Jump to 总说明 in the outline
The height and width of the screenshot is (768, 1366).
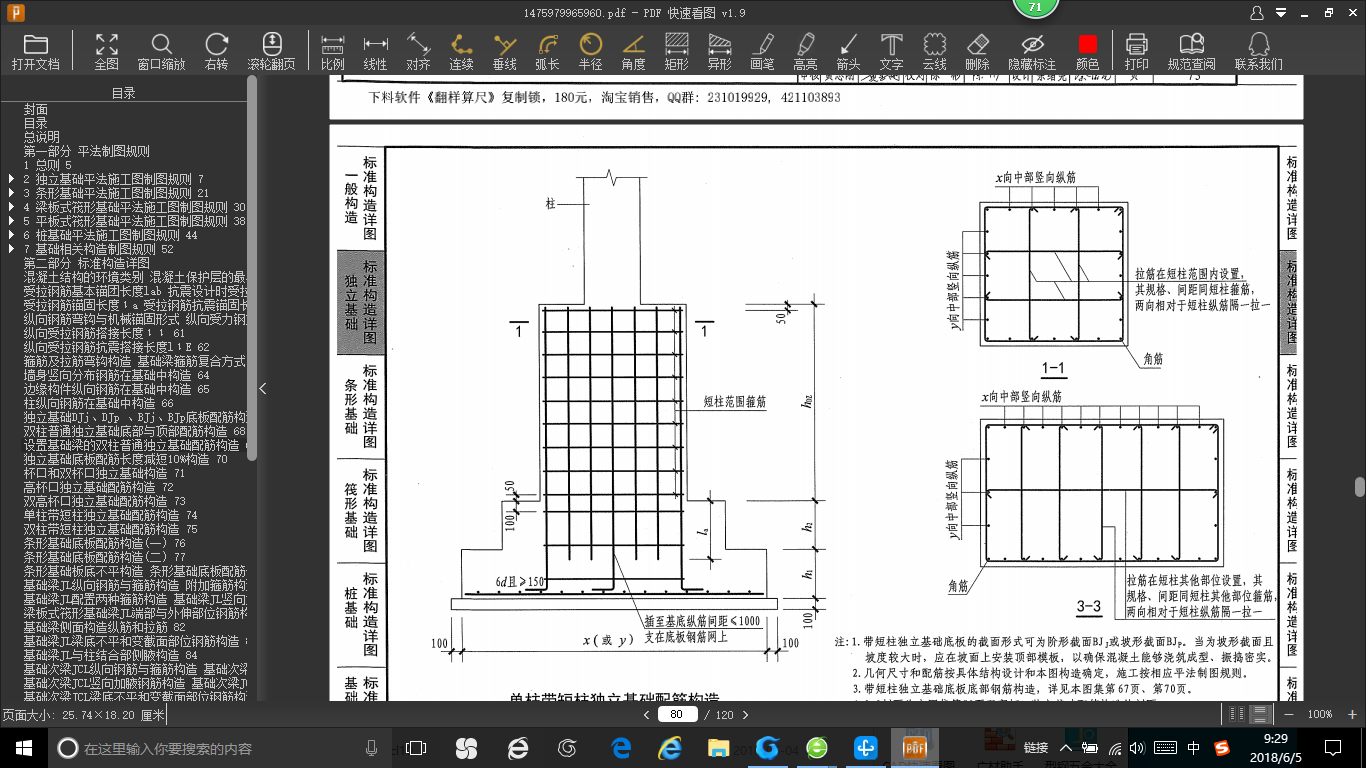point(42,137)
